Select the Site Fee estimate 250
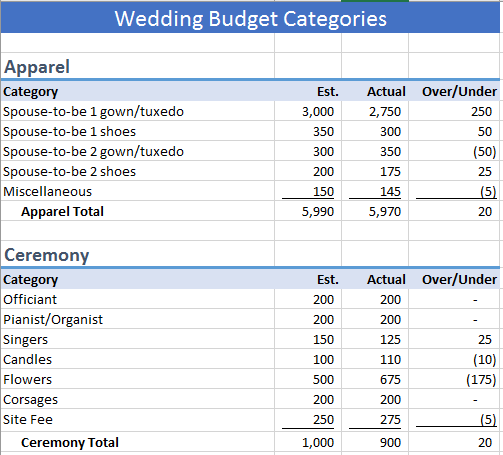 (x=308, y=420)
